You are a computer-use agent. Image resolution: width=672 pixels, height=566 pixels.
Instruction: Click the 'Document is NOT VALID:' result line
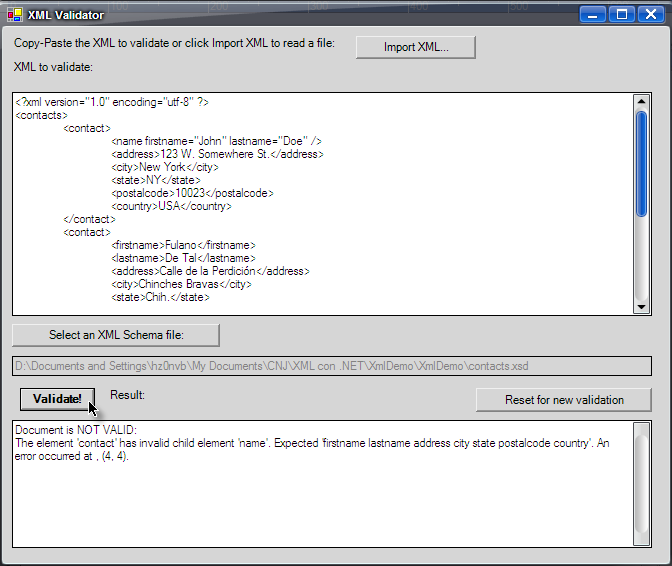coord(76,430)
